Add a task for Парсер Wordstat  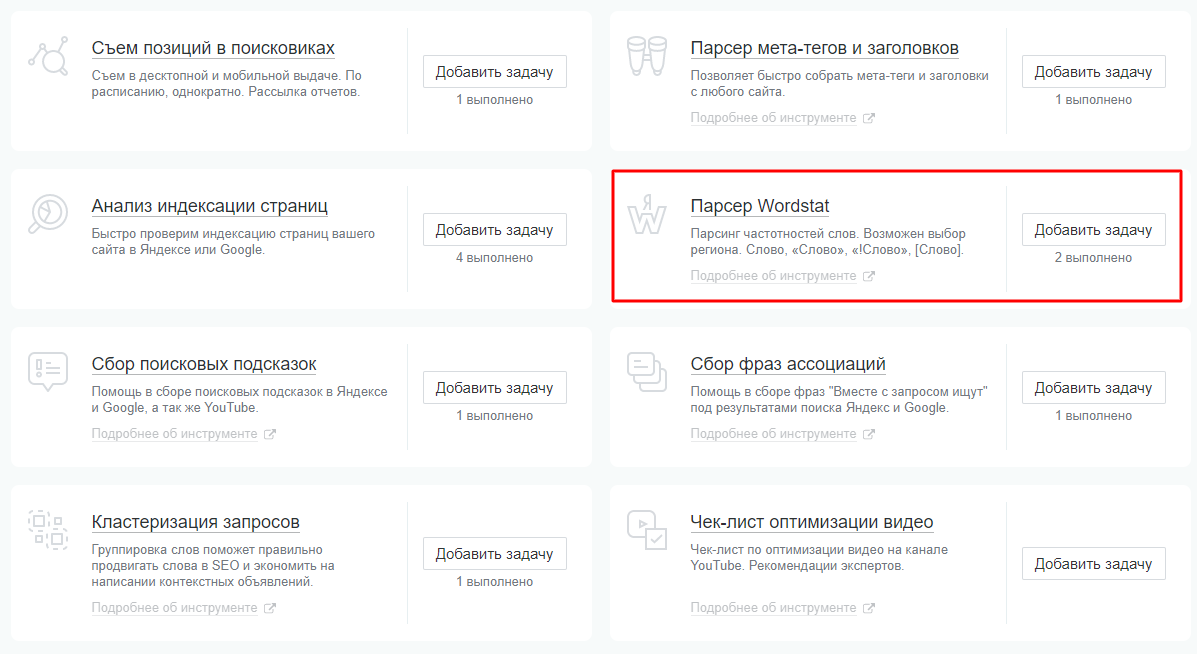[1093, 230]
